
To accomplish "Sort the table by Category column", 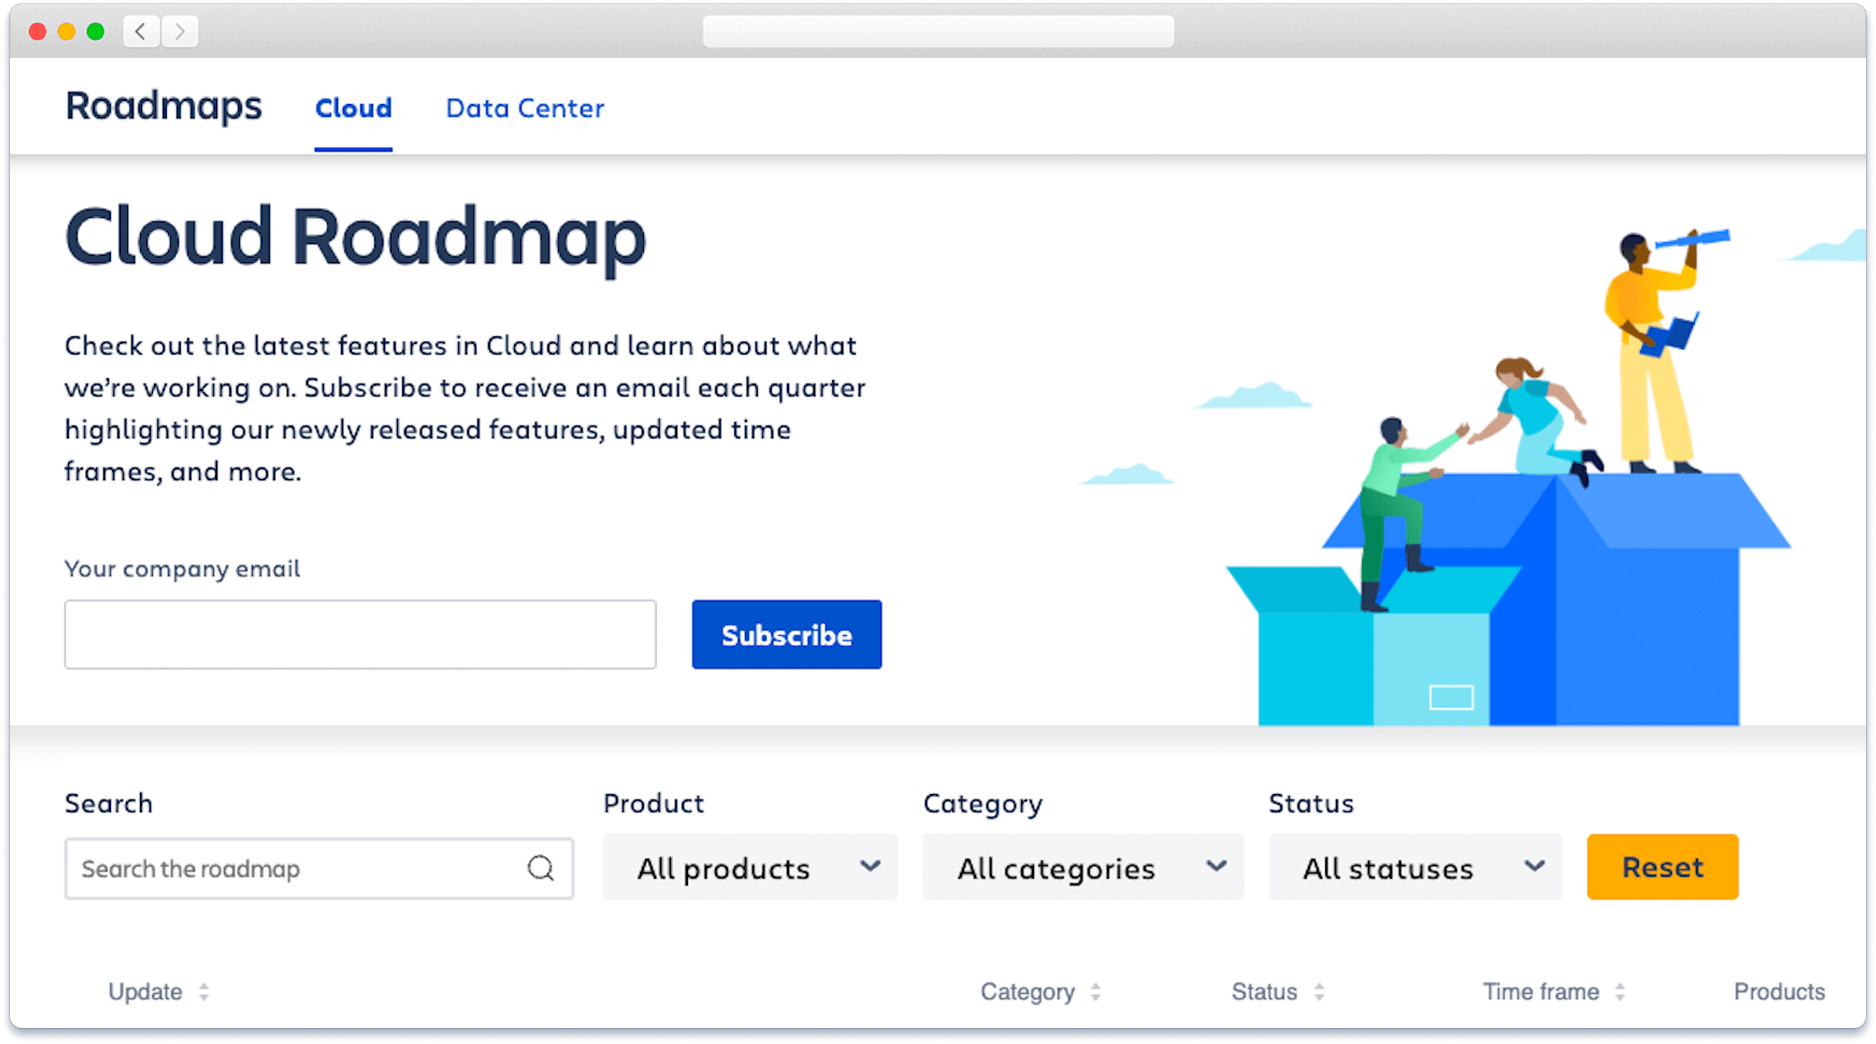I will (1040, 991).
